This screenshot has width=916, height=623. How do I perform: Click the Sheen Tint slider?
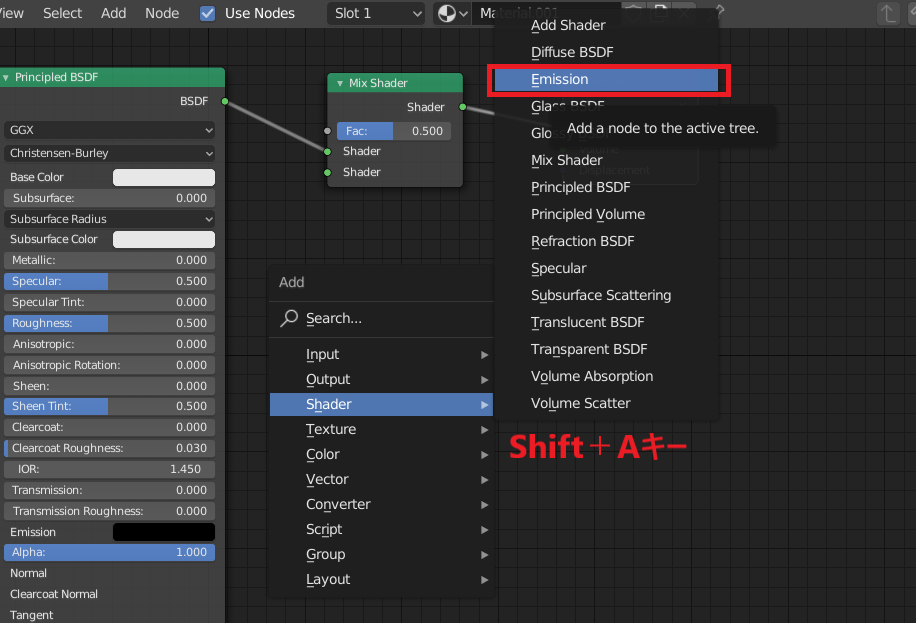110,406
